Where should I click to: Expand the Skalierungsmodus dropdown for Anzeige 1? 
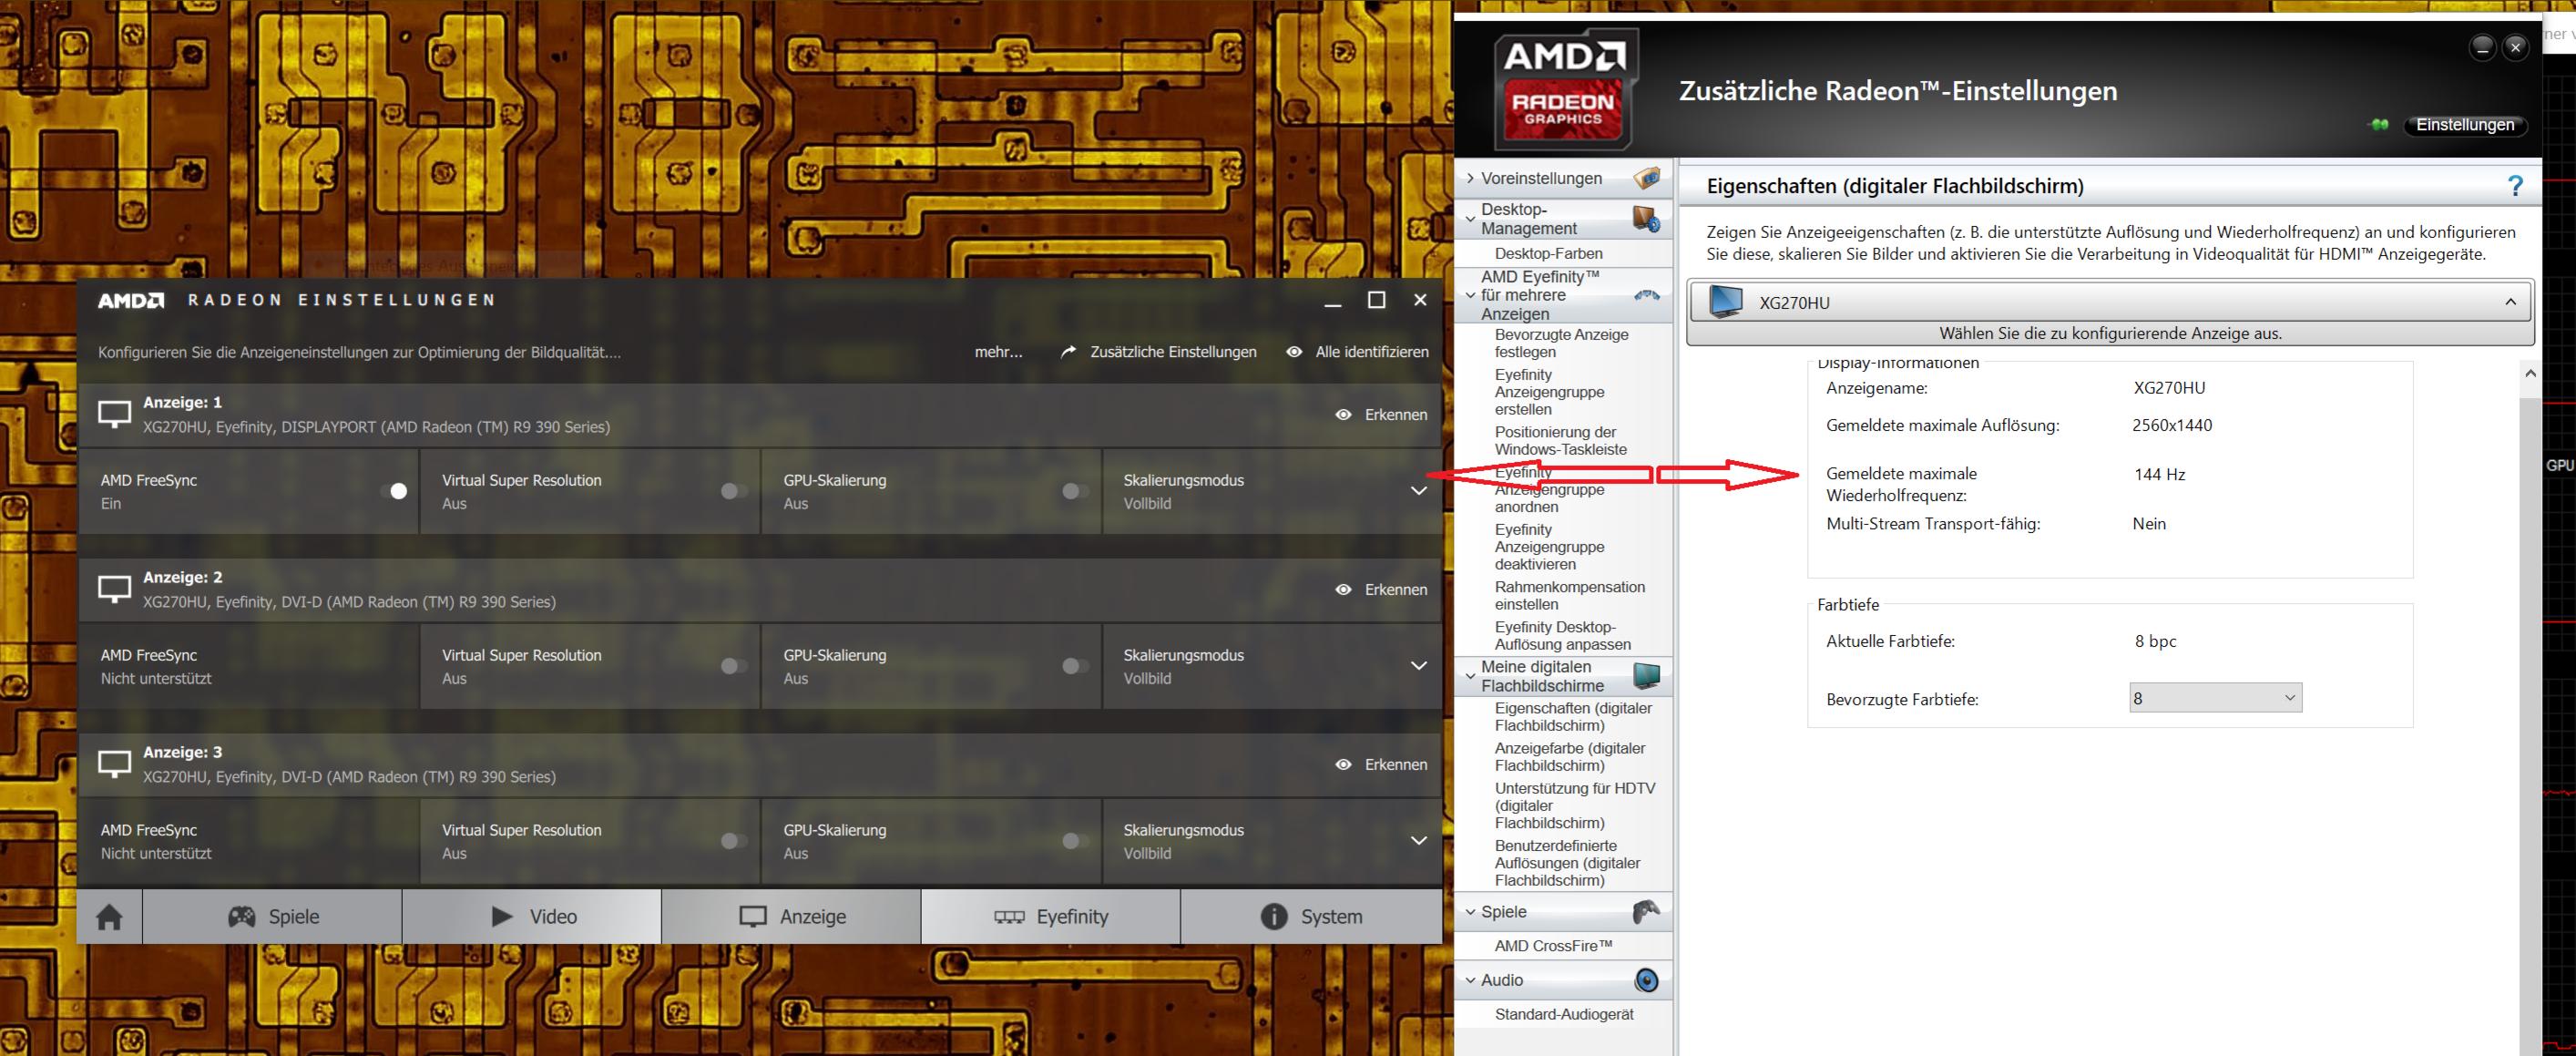coord(1418,491)
